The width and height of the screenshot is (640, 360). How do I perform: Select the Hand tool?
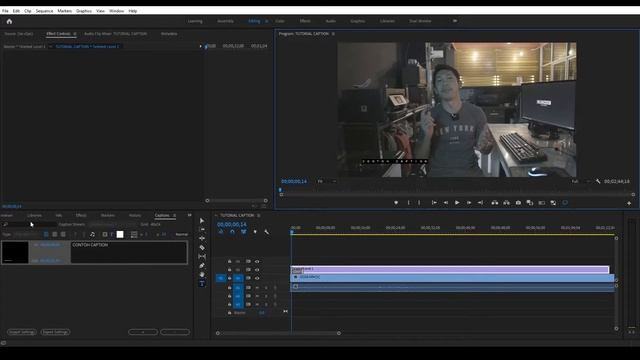(x=202, y=274)
